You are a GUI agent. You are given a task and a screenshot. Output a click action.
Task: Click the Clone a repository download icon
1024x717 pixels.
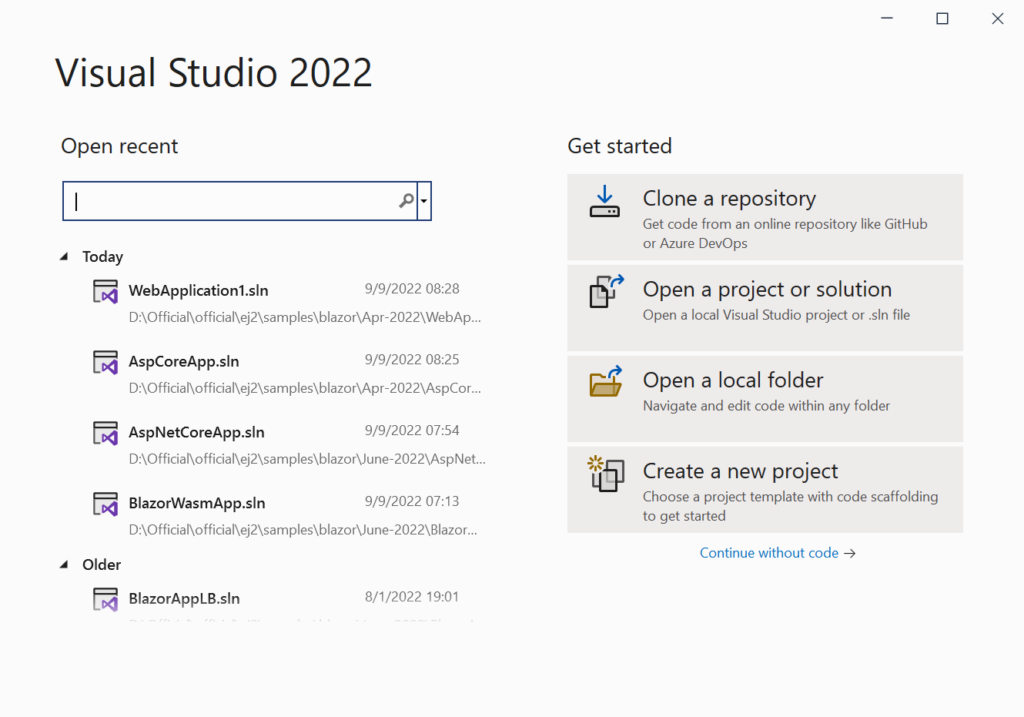[605, 202]
